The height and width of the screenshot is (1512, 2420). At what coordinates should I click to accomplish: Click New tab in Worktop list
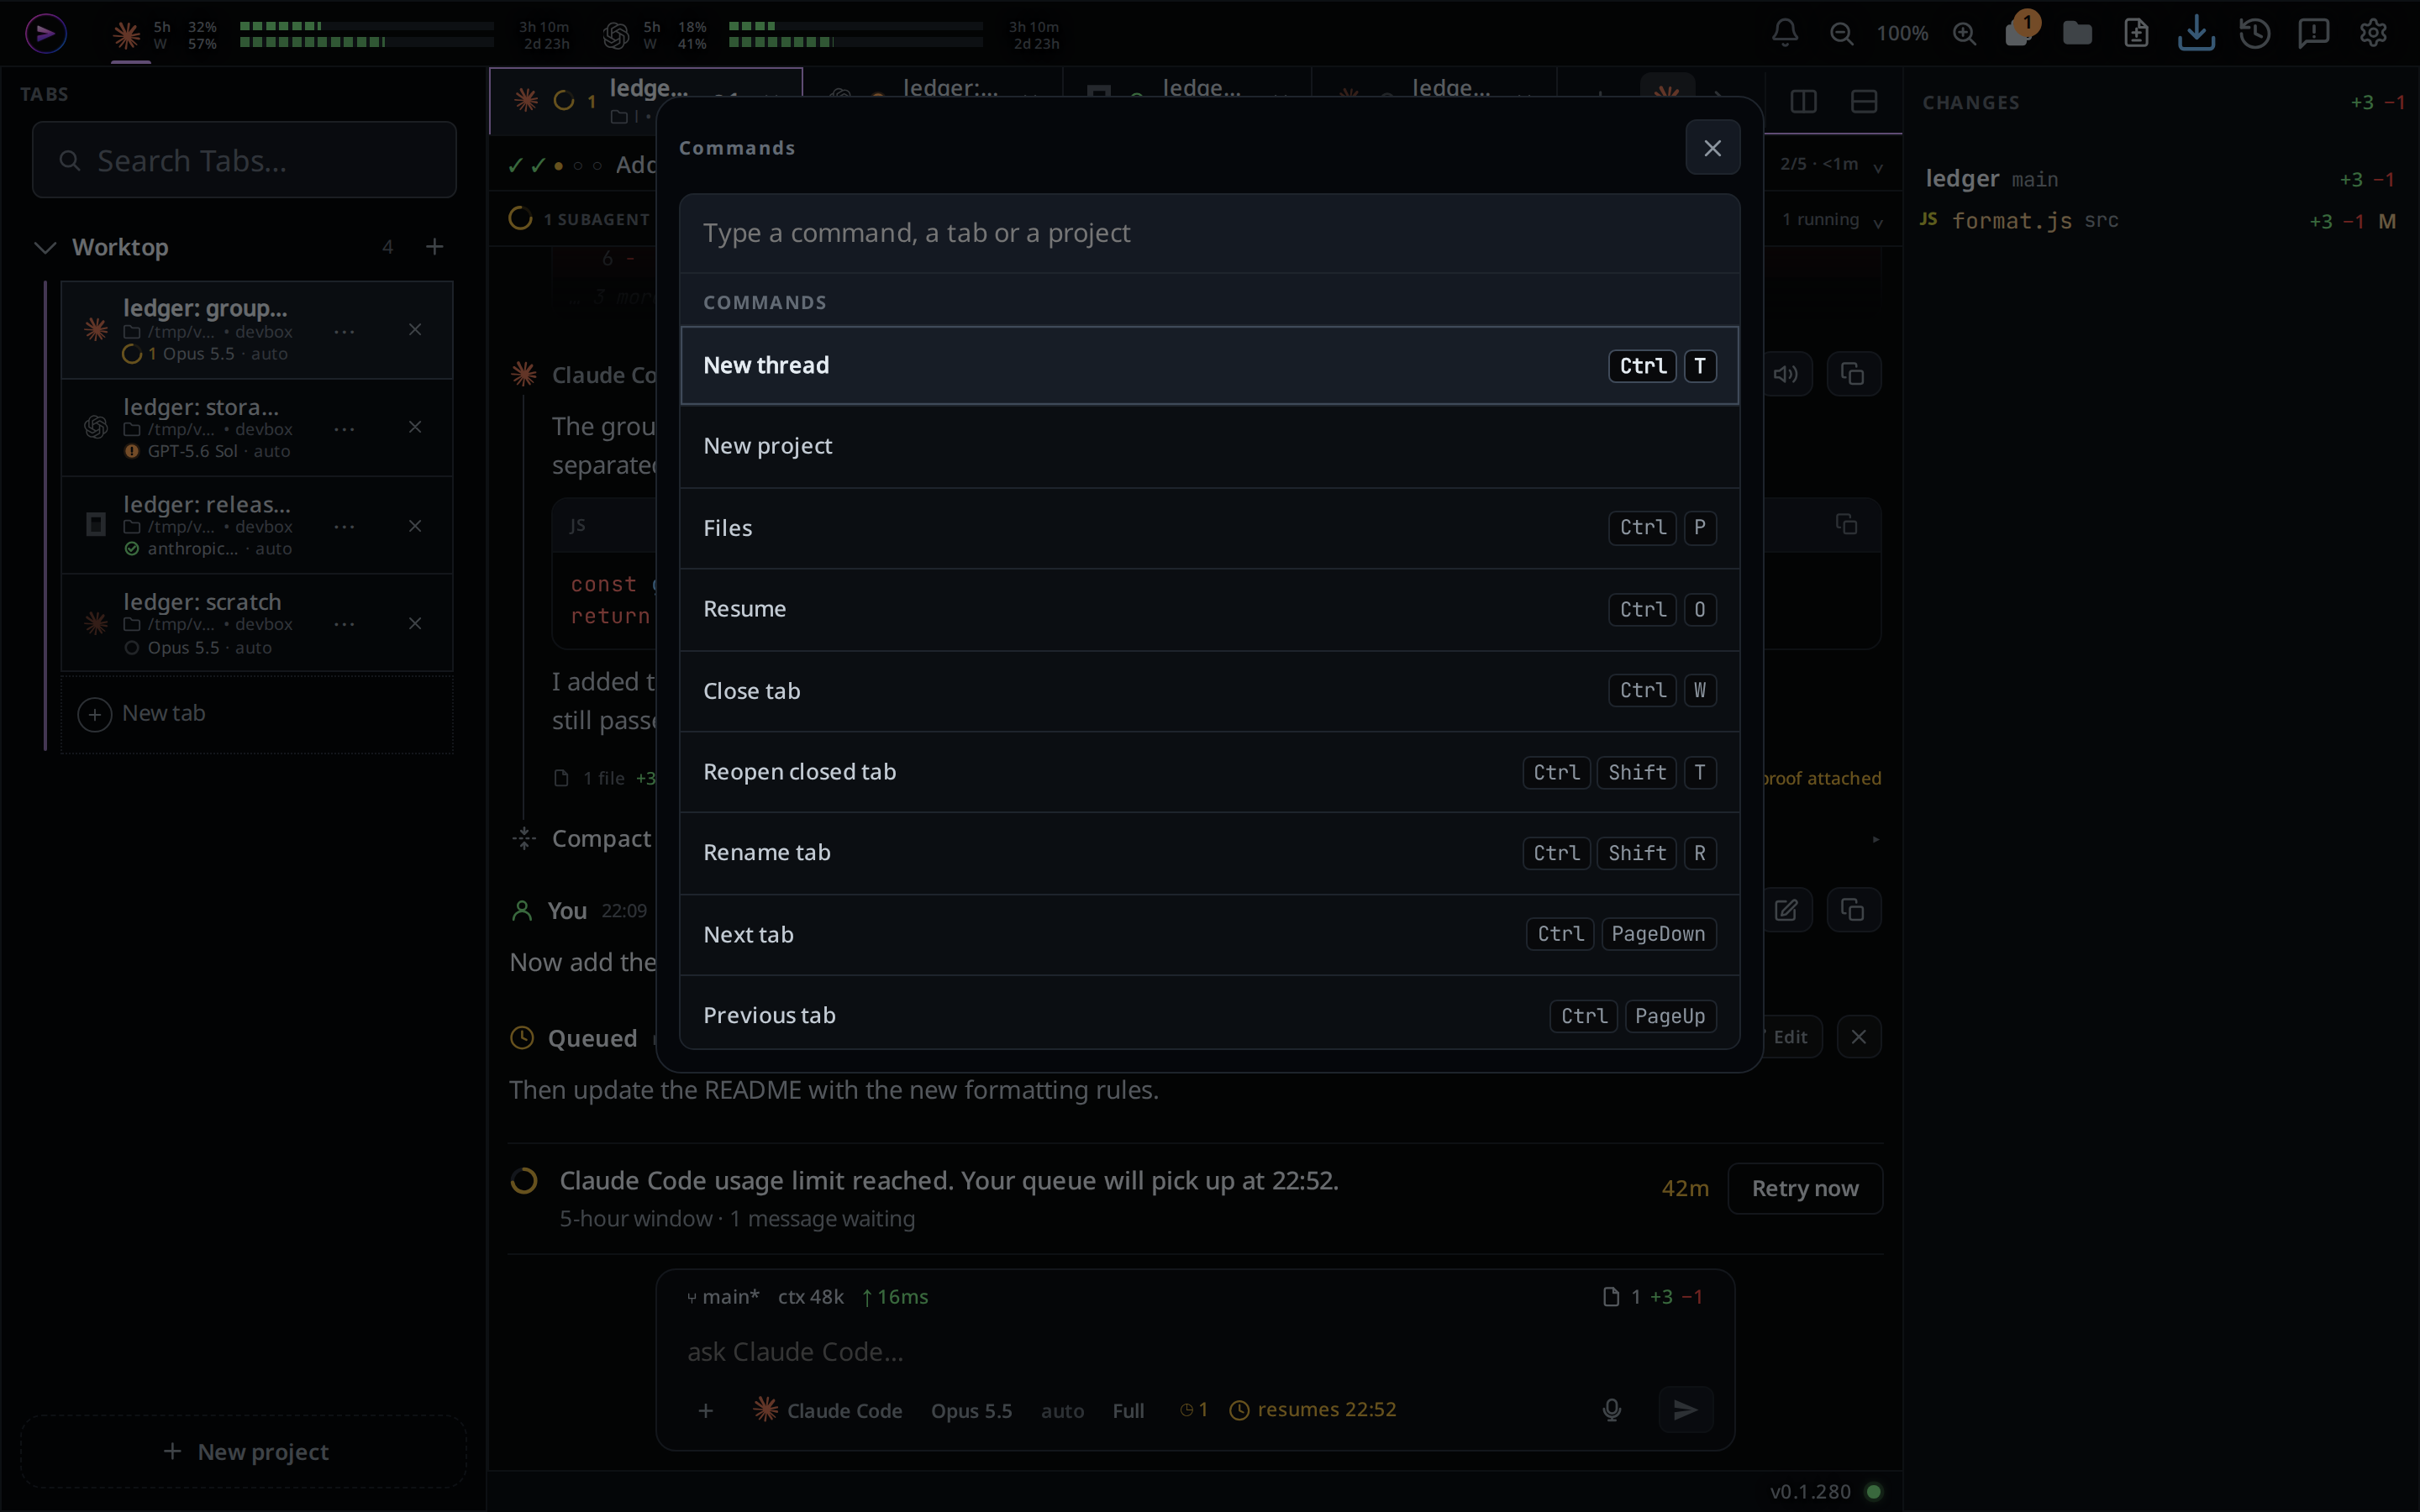(x=256, y=714)
